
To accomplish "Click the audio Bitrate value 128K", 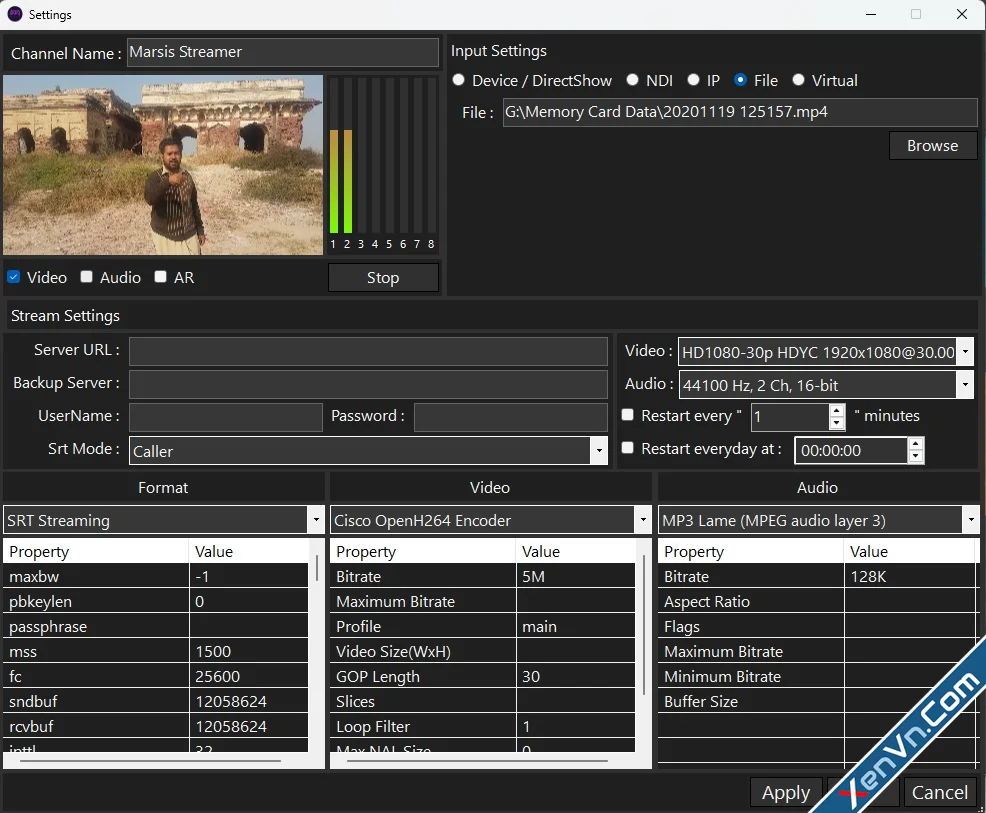I will point(910,576).
